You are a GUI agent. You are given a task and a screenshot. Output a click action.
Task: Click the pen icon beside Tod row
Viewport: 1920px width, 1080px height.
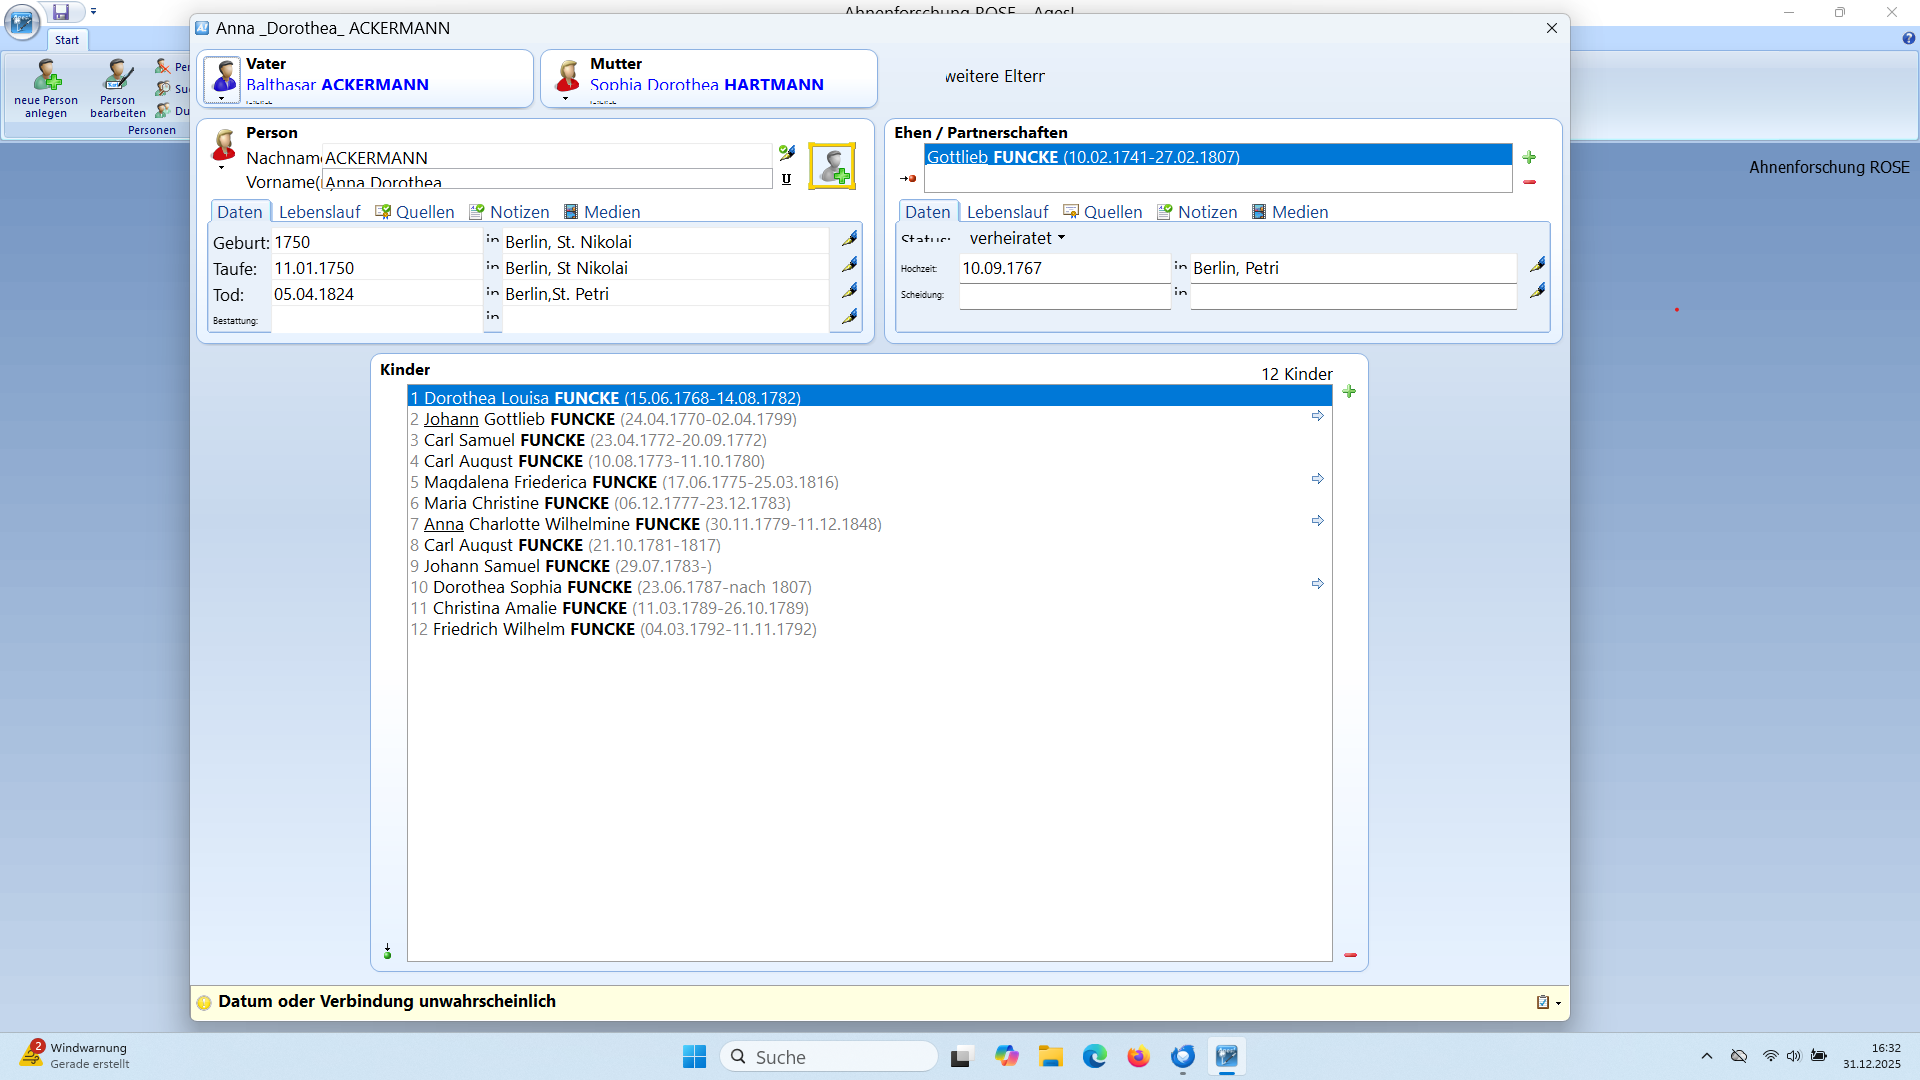click(849, 291)
